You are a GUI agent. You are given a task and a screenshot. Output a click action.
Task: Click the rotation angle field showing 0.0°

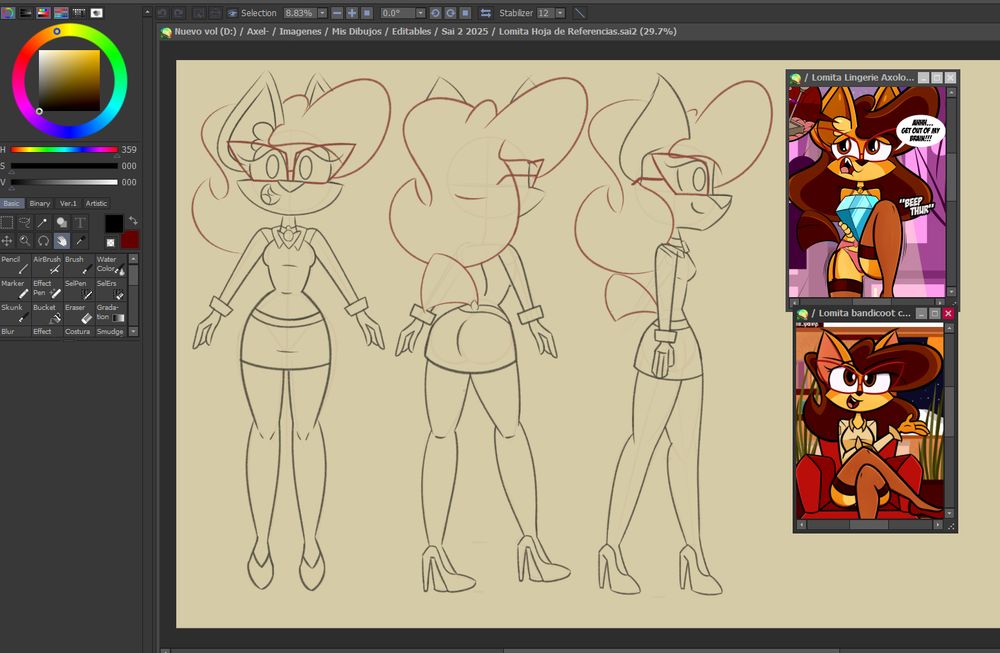398,13
